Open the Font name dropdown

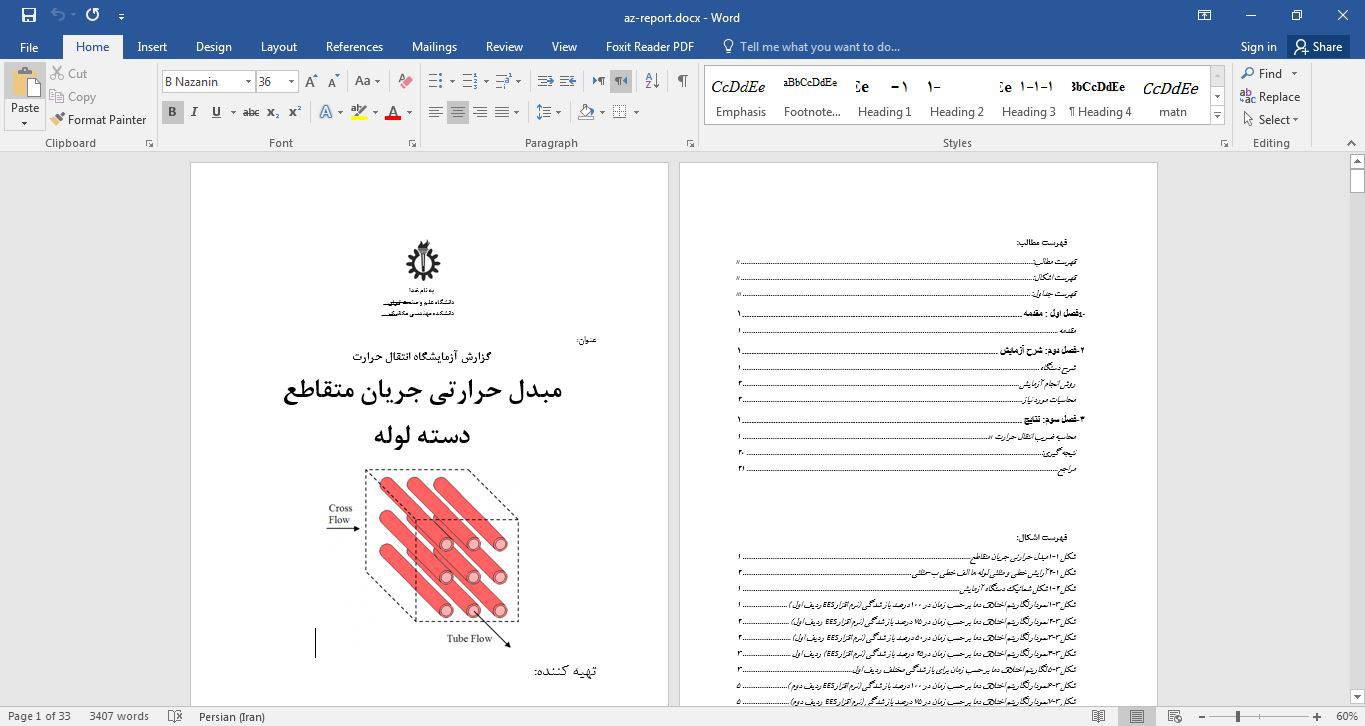pos(247,81)
